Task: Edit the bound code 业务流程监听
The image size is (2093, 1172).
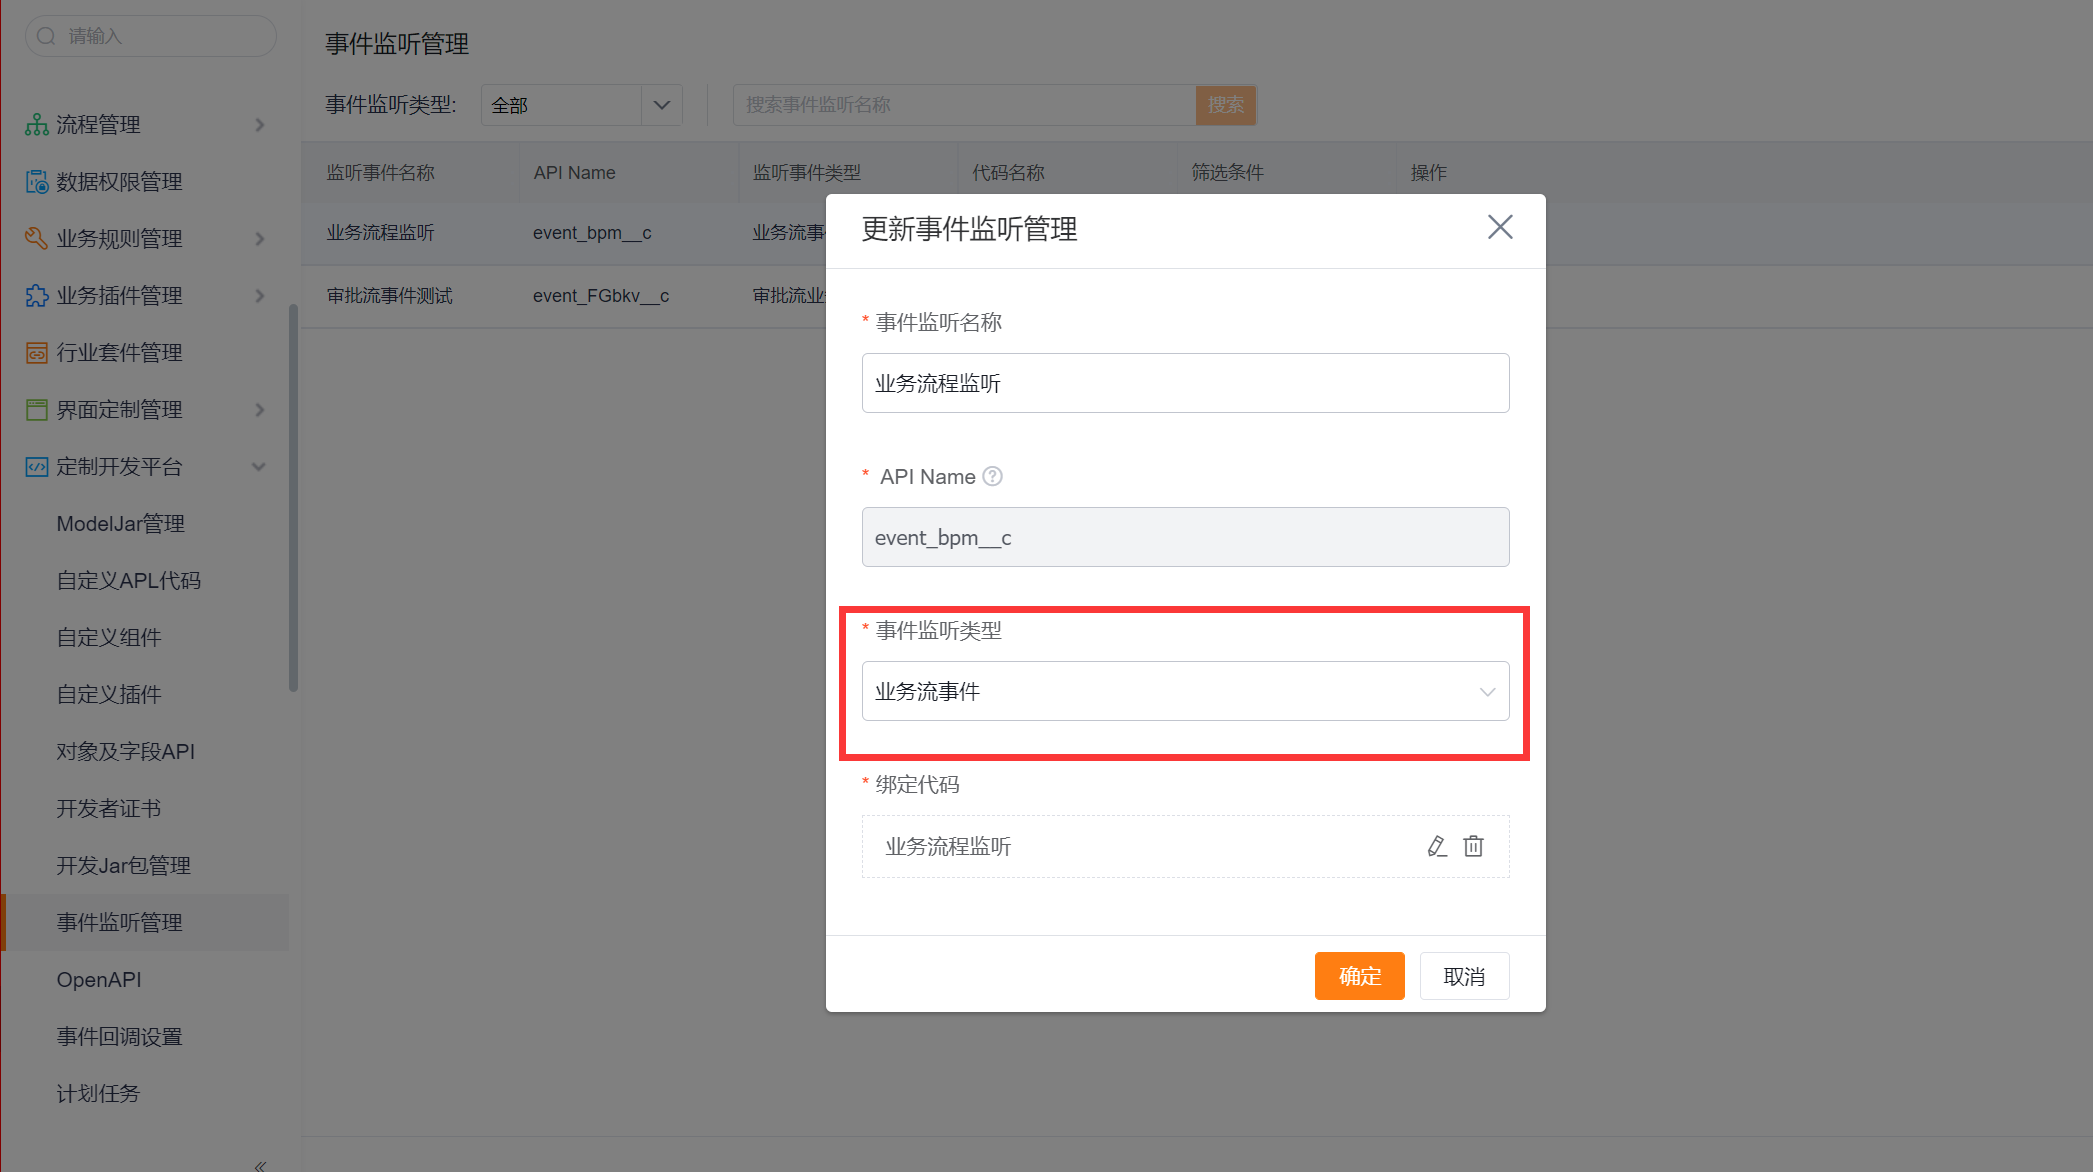Action: tap(1437, 847)
